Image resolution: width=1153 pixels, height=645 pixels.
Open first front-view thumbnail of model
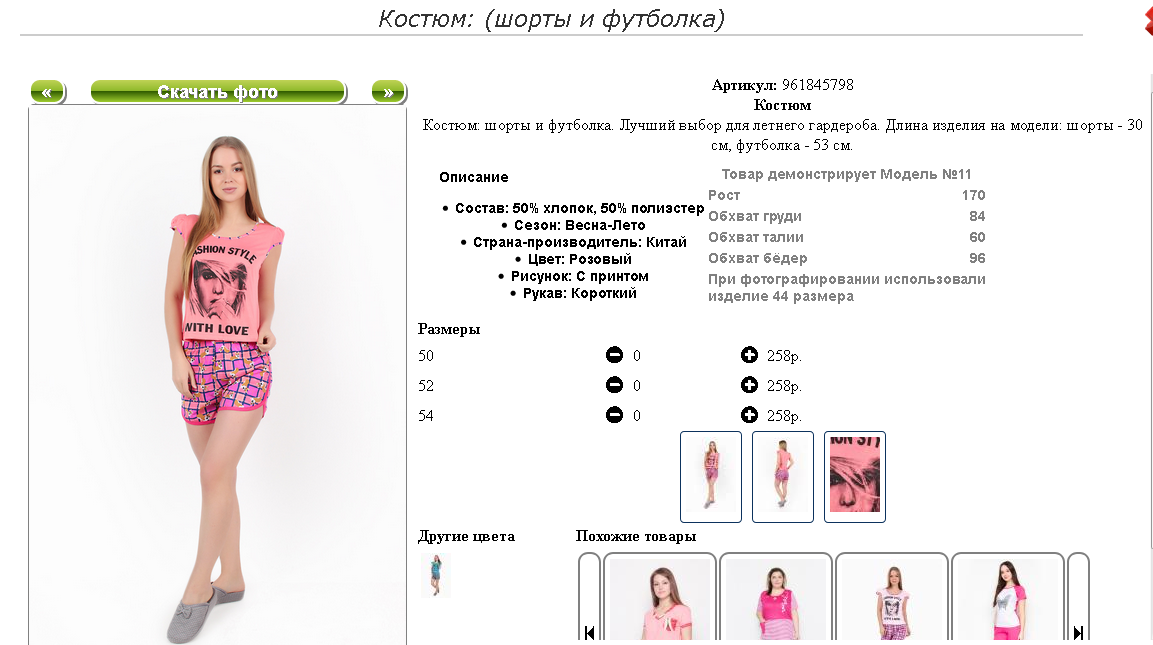pyautogui.click(x=710, y=477)
